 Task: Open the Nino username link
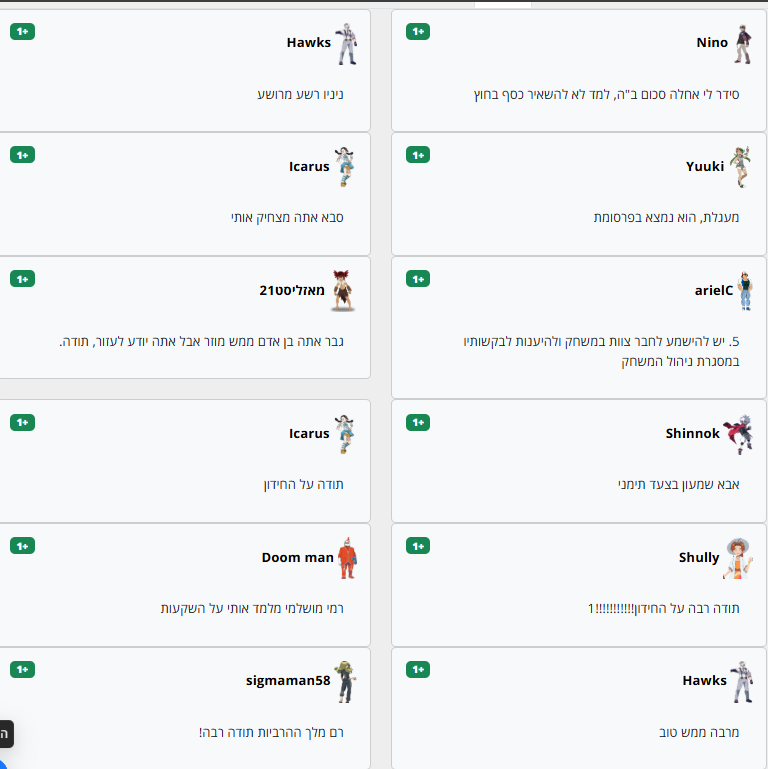(712, 43)
